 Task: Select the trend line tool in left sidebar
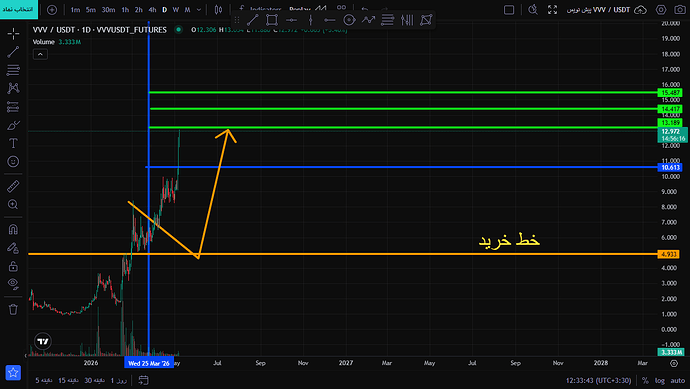point(13,52)
